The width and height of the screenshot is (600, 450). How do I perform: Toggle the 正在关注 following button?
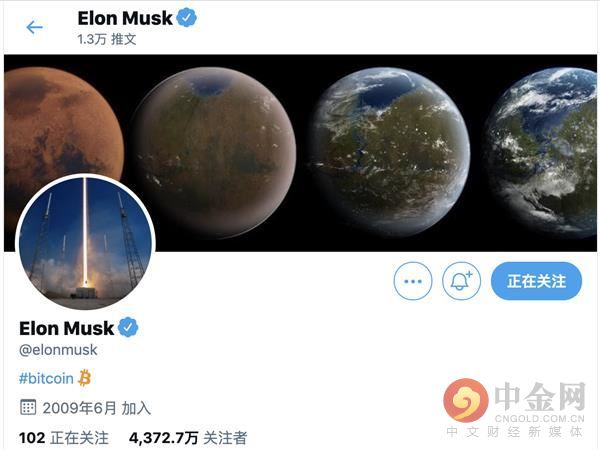coord(536,281)
